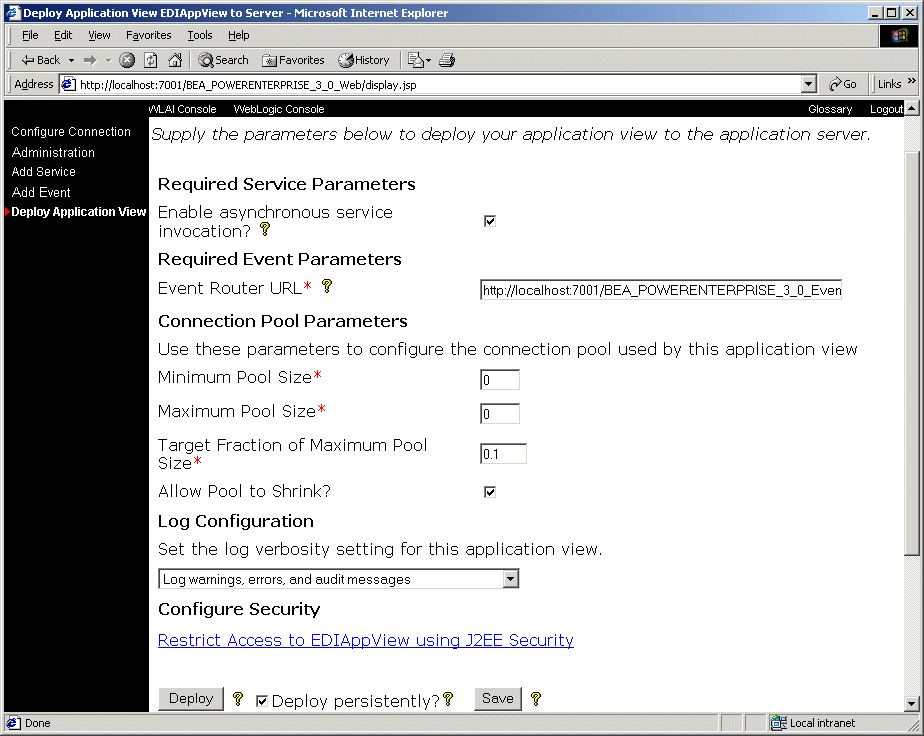Select Deploy Application View in sidebar

tap(78, 212)
